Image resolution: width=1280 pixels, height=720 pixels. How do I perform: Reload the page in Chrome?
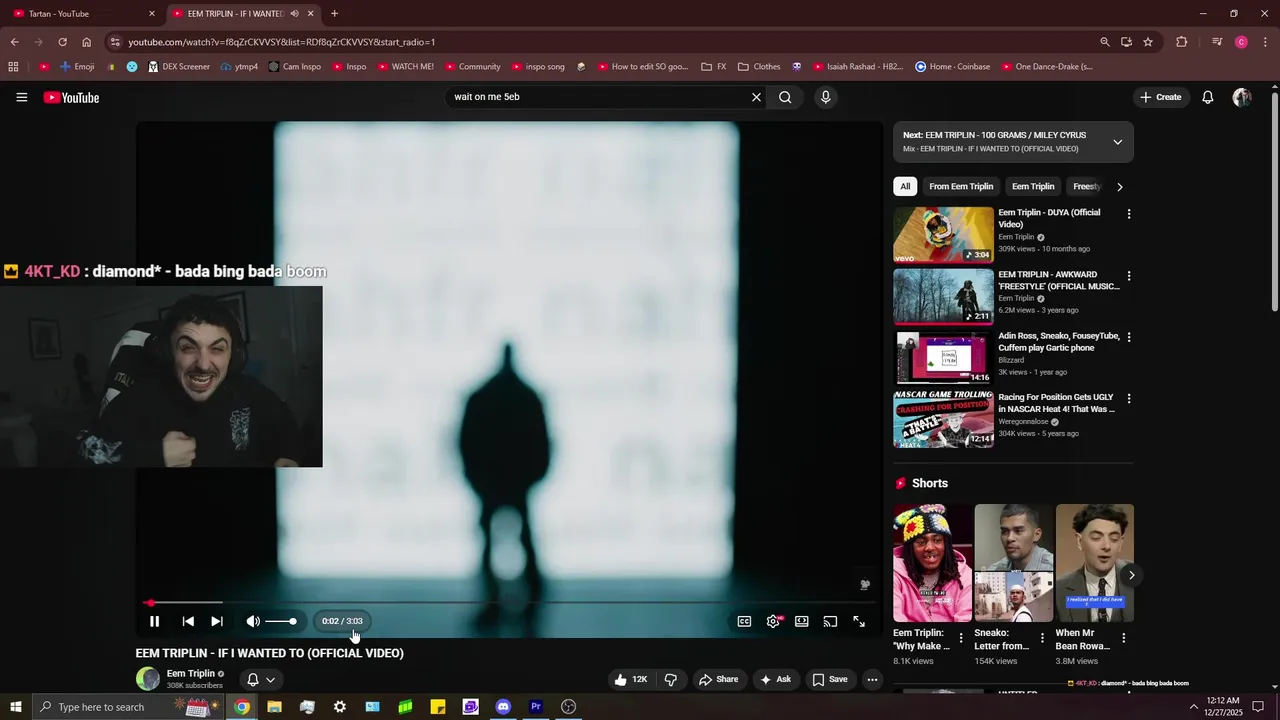[62, 42]
